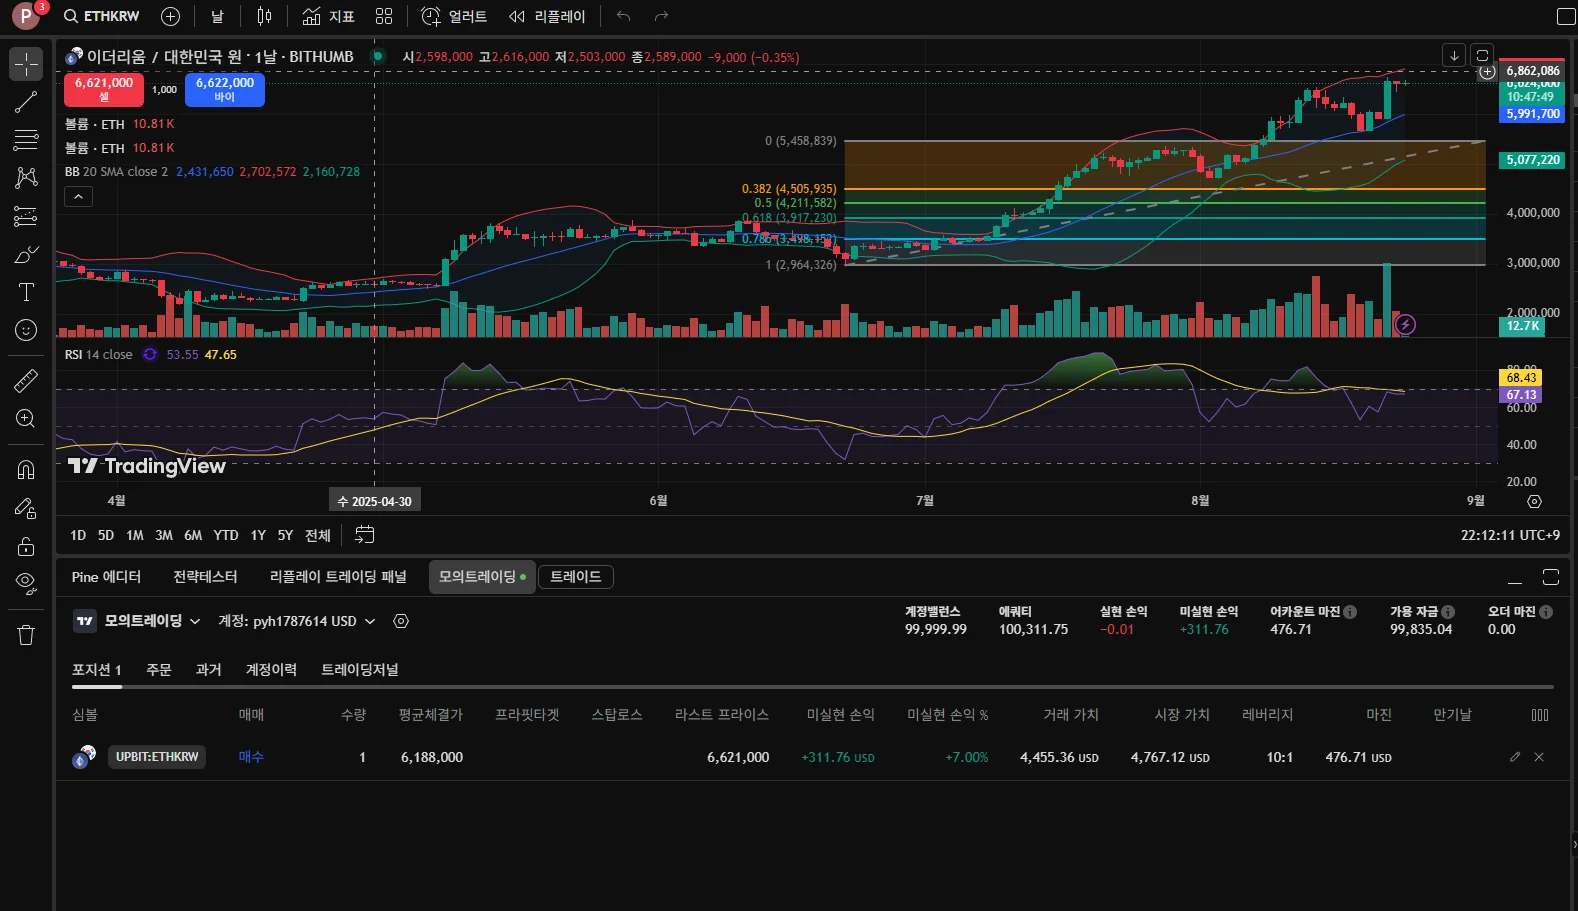The image size is (1578, 911).
Task: Open the emoji sticker tool
Action: [x=26, y=330]
